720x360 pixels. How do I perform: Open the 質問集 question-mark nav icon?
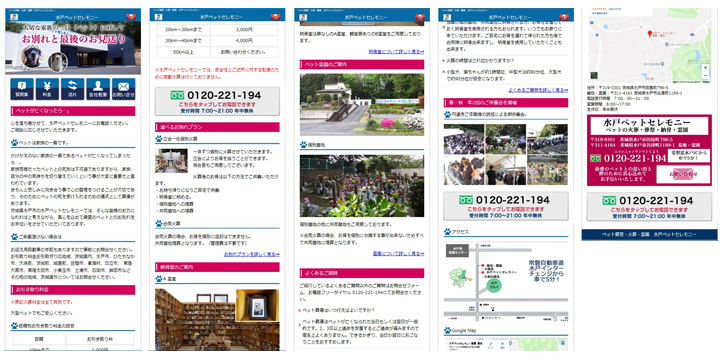point(22,89)
